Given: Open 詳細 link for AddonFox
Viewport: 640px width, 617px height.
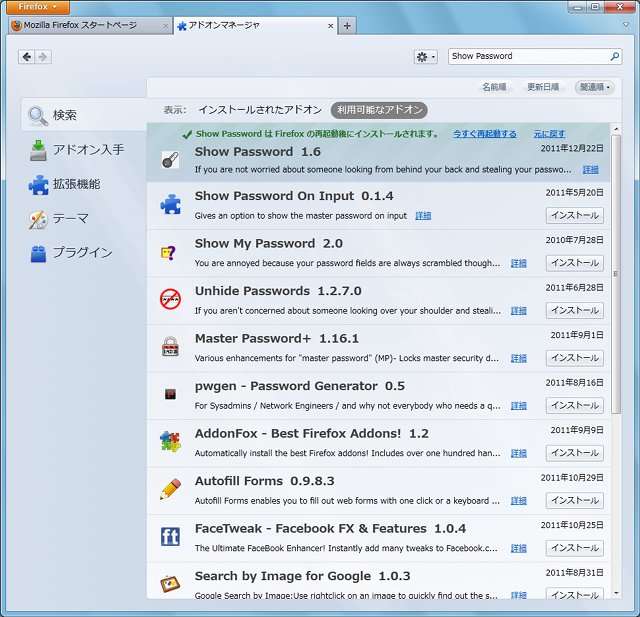Looking at the screenshot, I should click(x=518, y=453).
